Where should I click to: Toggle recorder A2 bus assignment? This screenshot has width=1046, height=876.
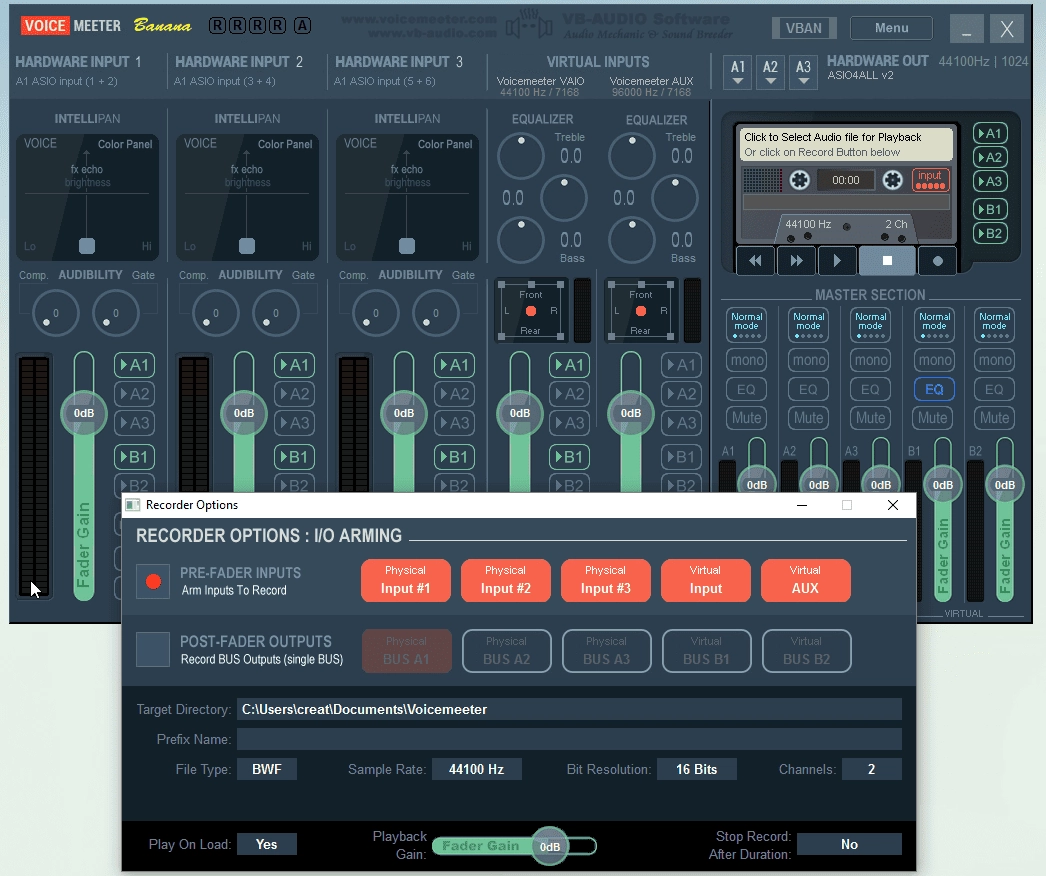click(x=990, y=157)
